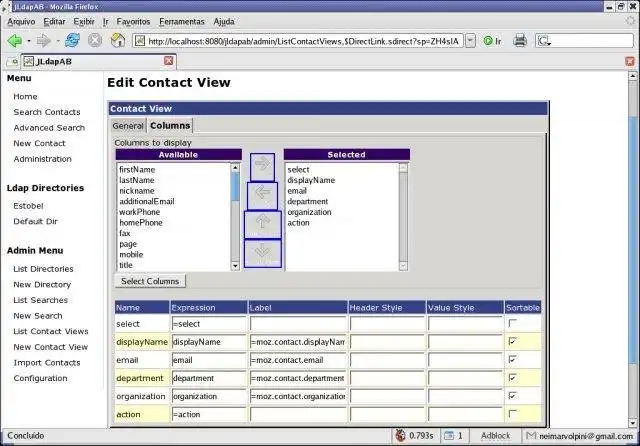The width and height of the screenshot is (640, 446).
Task: Open the Home page icon
Action: (118, 40)
